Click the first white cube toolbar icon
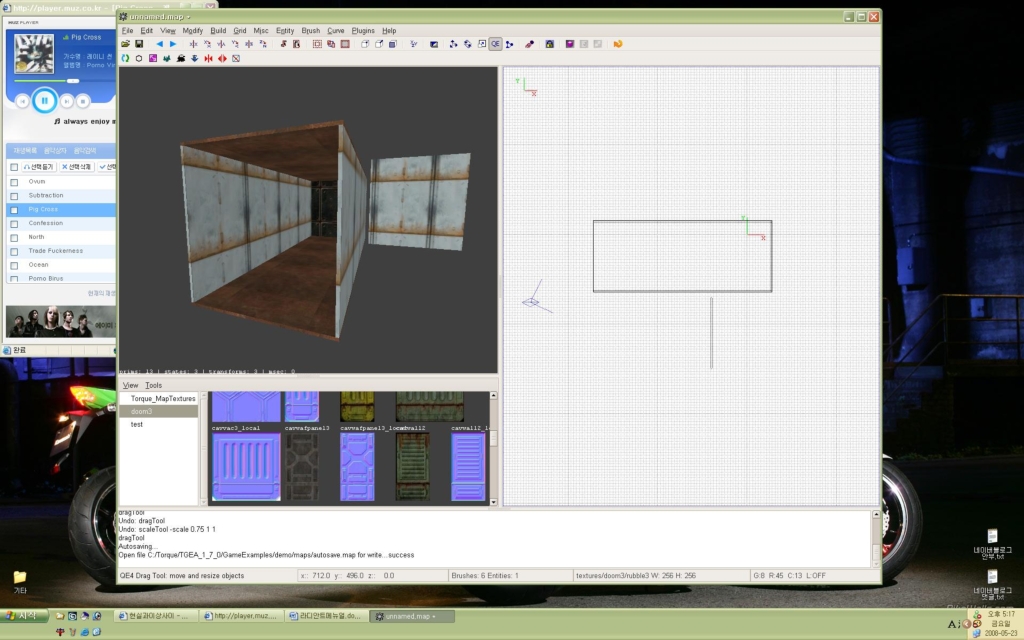 [x=365, y=44]
